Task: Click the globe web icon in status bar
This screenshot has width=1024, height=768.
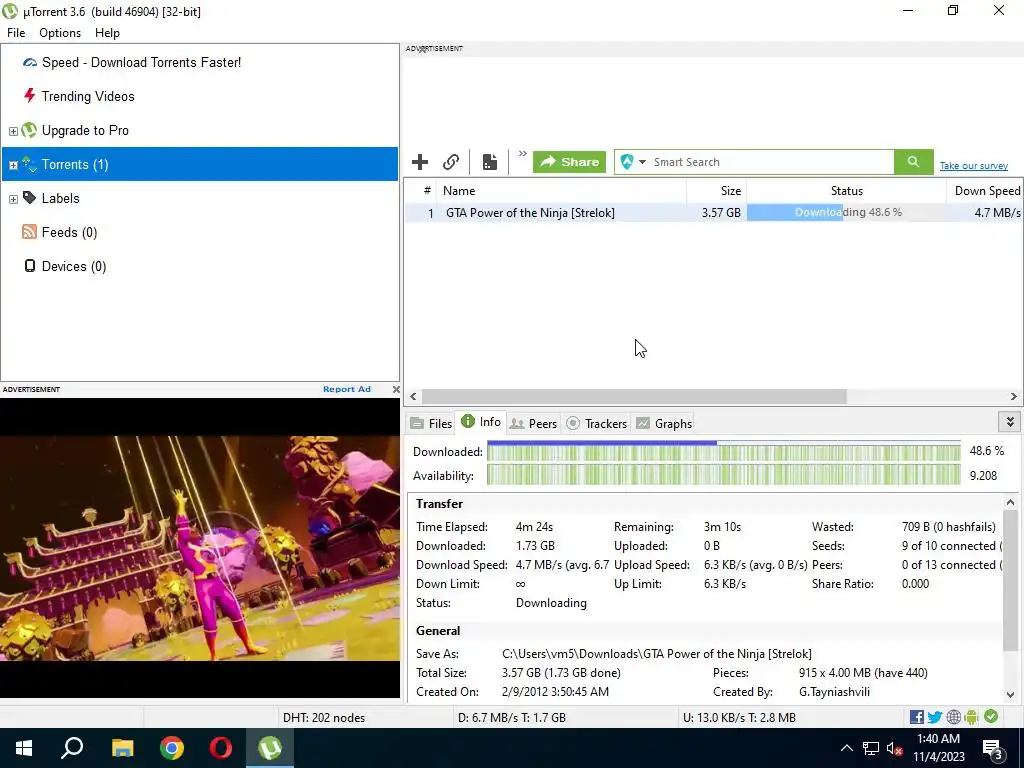Action: (954, 717)
